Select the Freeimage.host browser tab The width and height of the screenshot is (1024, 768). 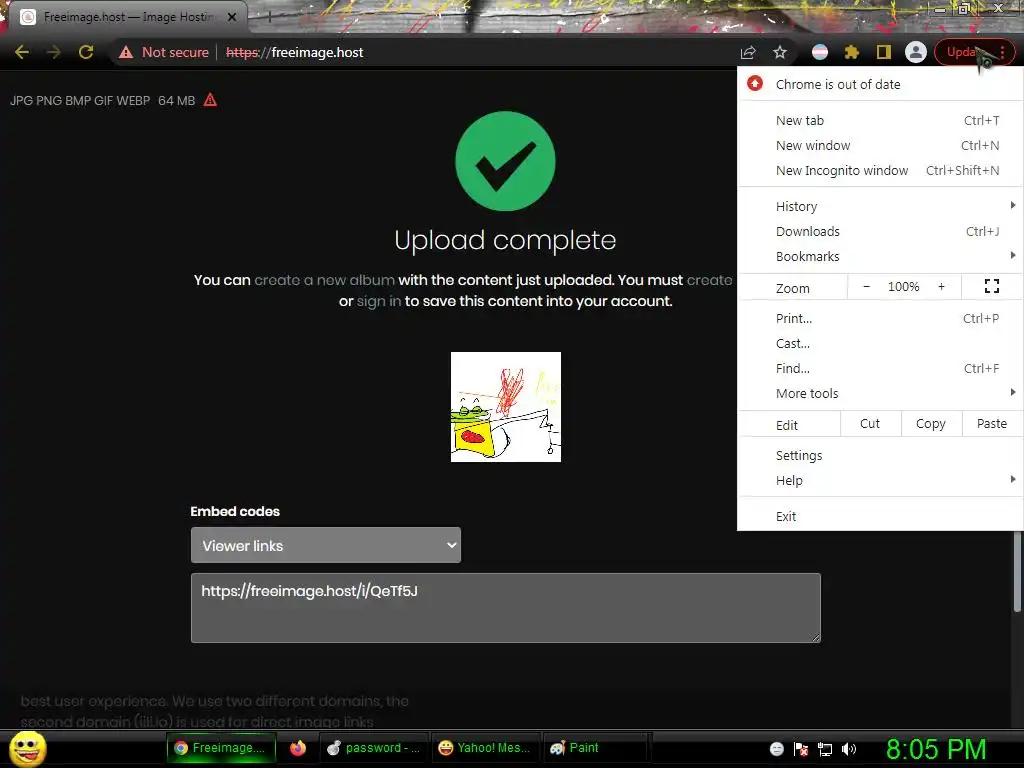pos(127,17)
